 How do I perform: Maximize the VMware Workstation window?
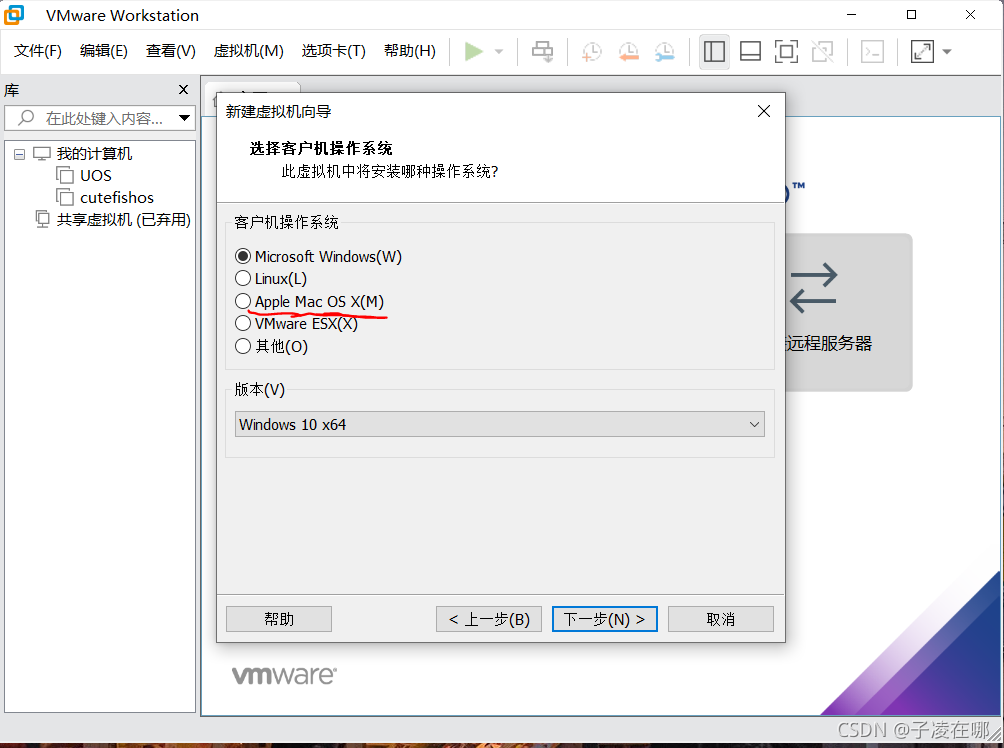(911, 15)
